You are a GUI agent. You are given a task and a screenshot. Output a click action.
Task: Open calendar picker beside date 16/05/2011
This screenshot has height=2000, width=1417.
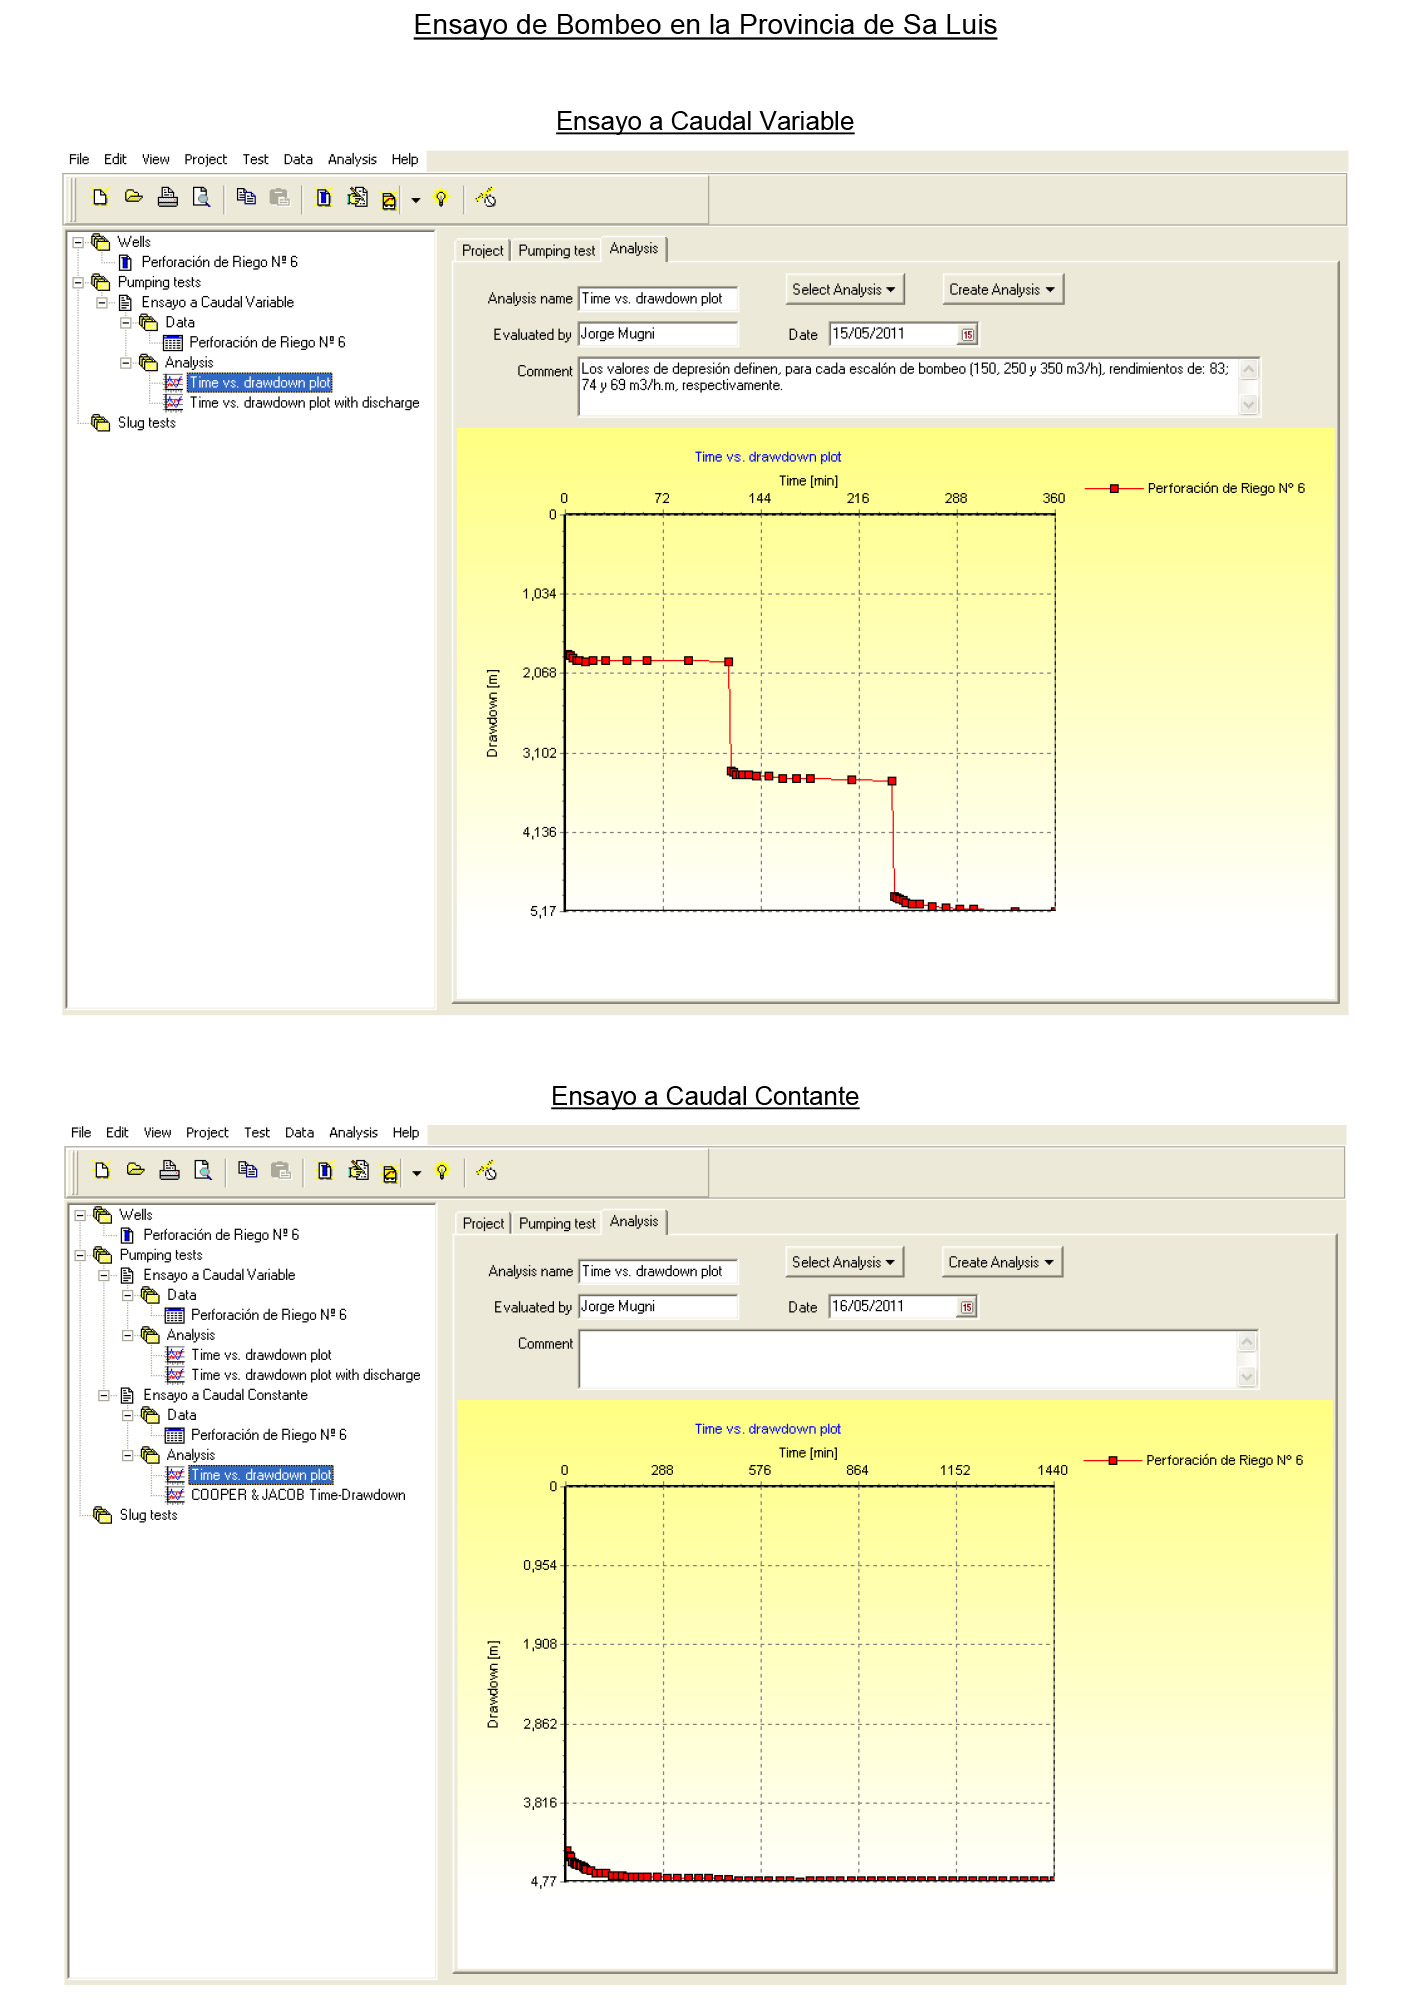(x=966, y=1307)
